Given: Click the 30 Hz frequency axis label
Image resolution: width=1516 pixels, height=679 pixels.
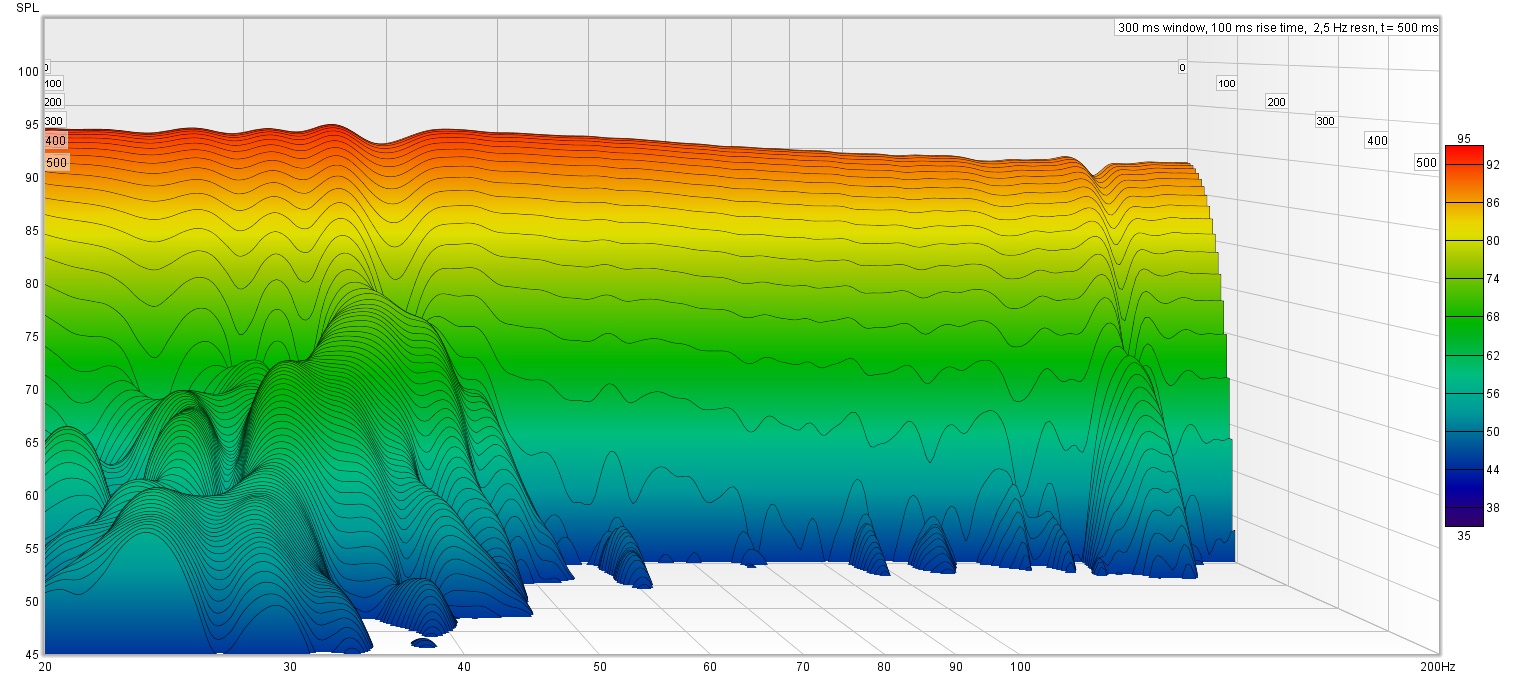Looking at the screenshot, I should pos(290,666).
